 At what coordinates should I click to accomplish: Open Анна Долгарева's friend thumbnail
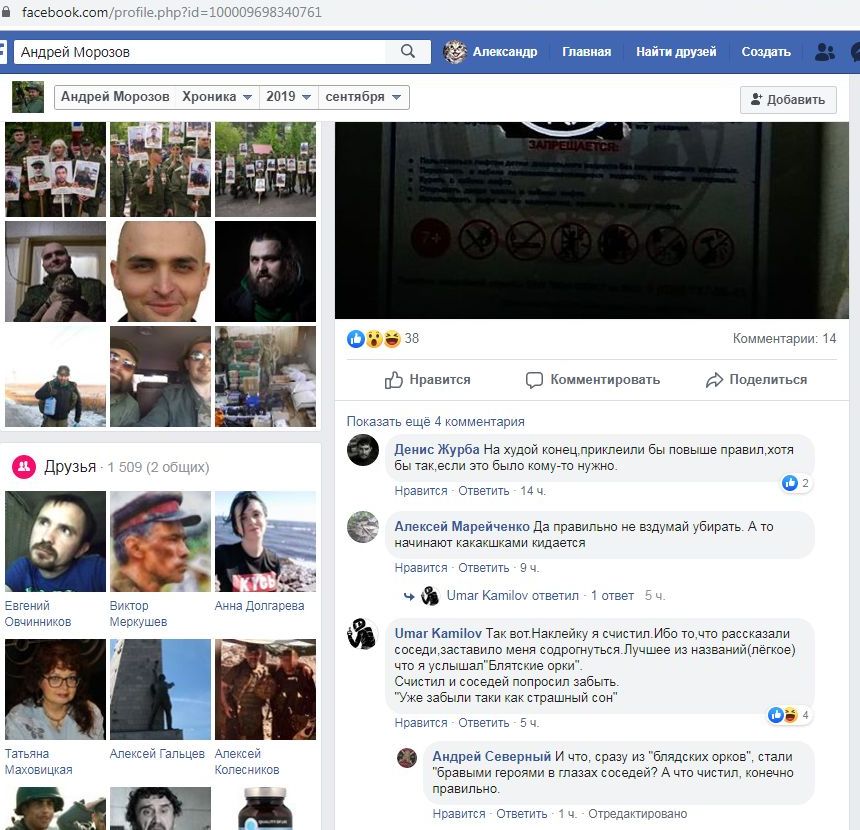pyautogui.click(x=265, y=541)
